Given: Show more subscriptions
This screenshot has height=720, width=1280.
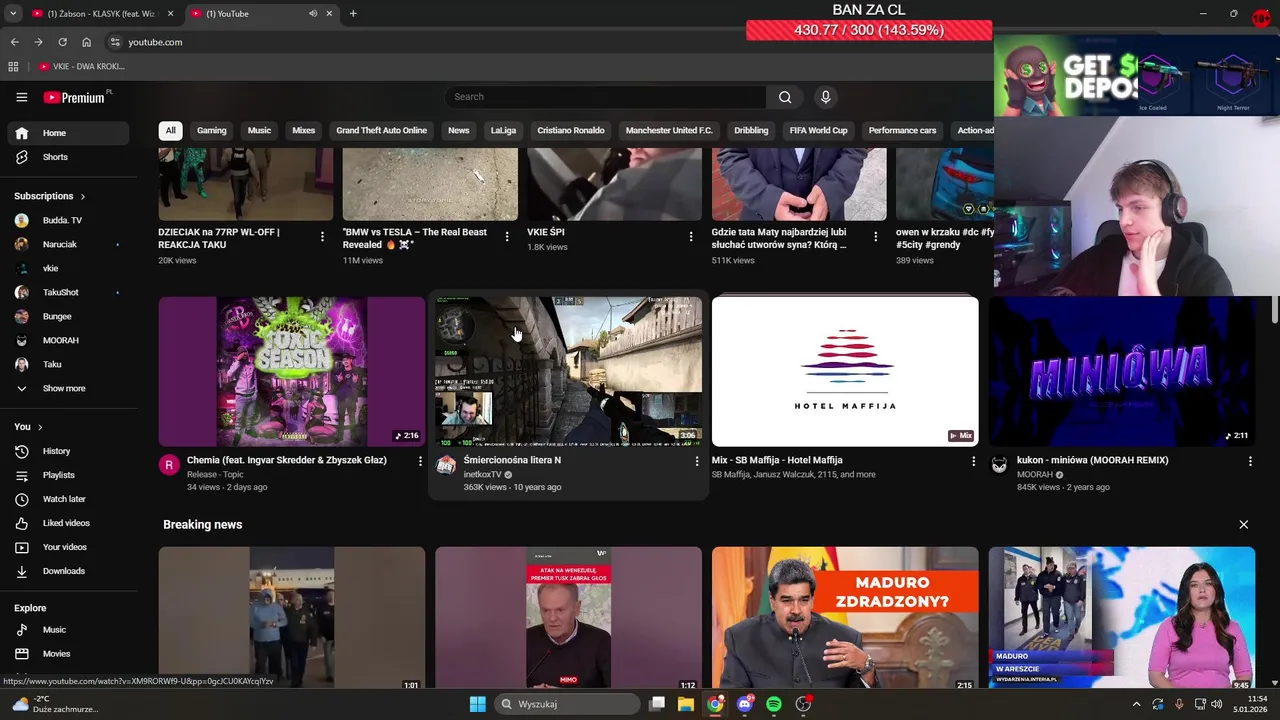Looking at the screenshot, I should coord(69,388).
